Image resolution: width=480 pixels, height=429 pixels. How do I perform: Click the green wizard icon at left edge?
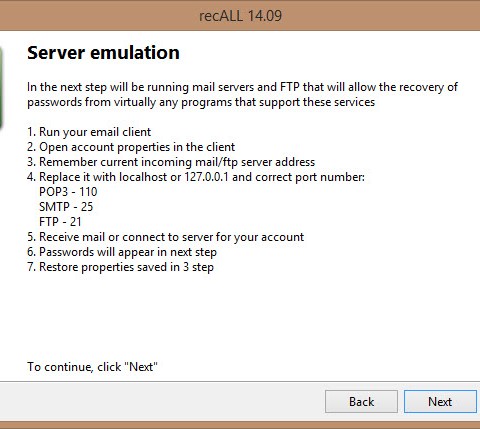coord(1,88)
